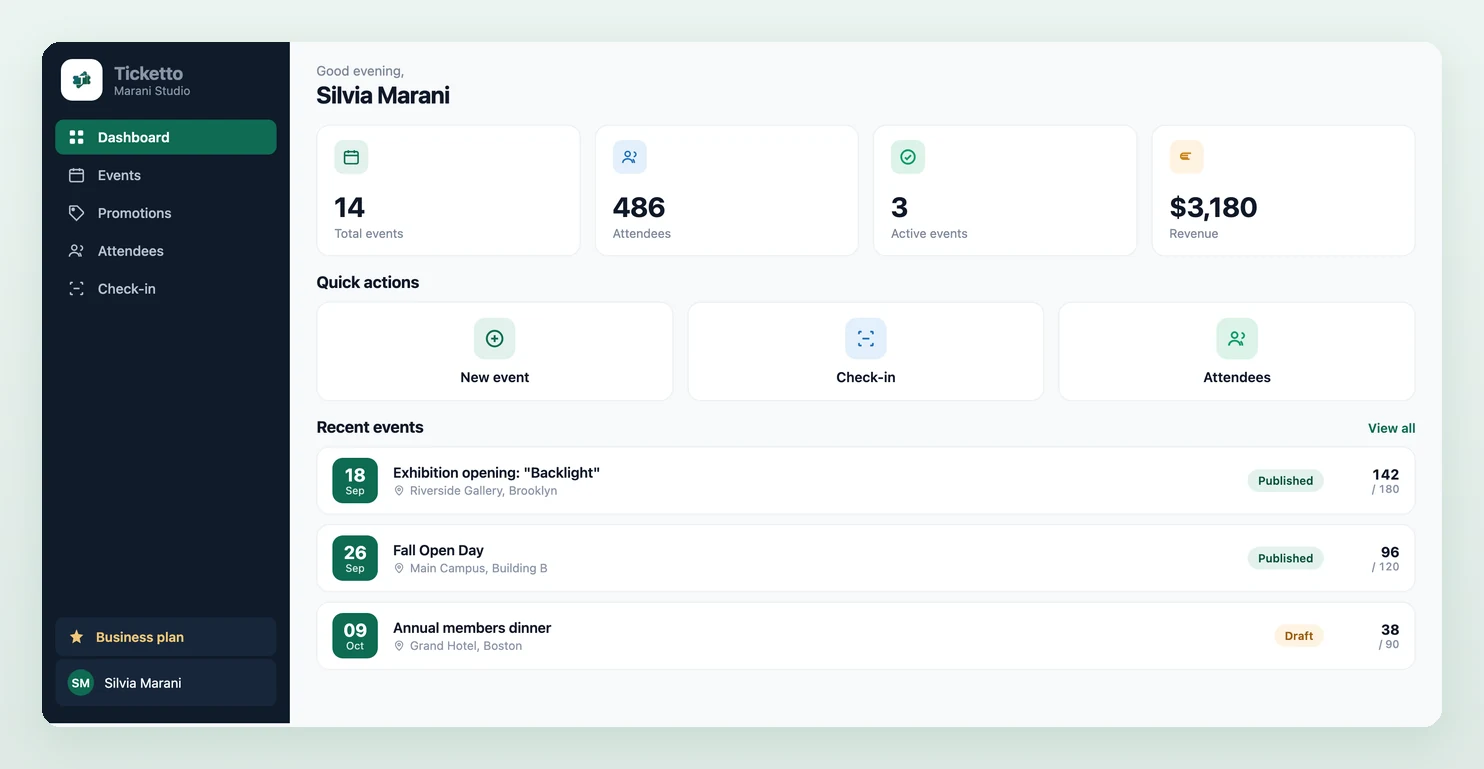
Task: Open Exhibition opening: "Backlight" event
Action: 866,481
